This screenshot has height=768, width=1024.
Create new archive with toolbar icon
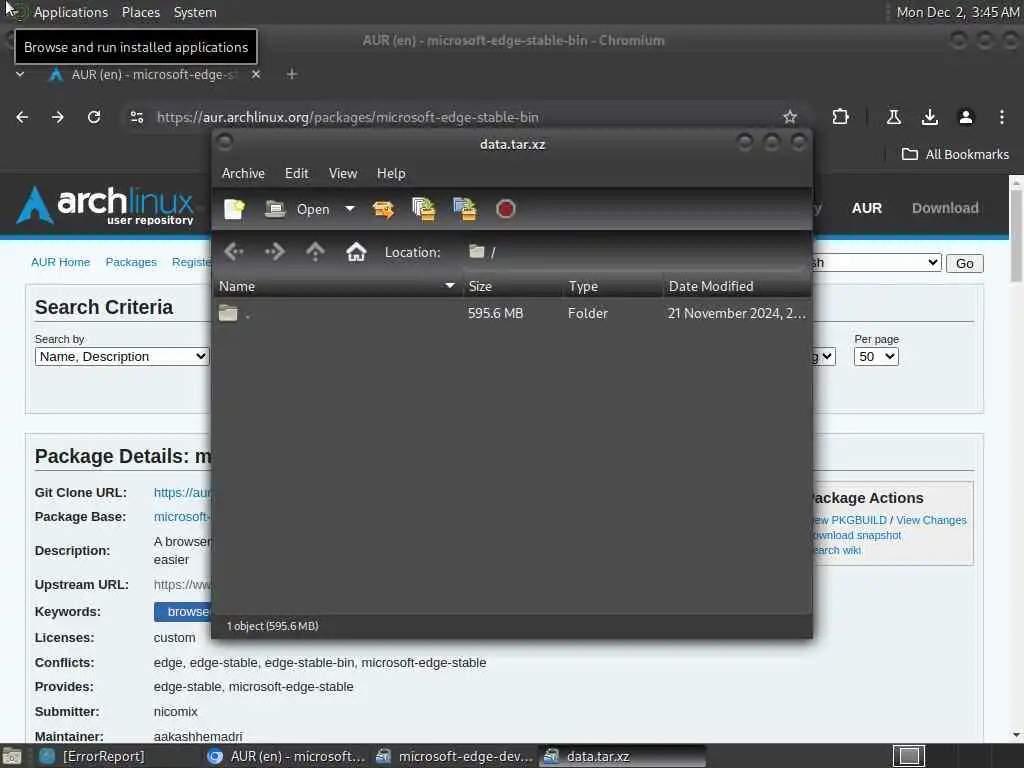click(234, 209)
